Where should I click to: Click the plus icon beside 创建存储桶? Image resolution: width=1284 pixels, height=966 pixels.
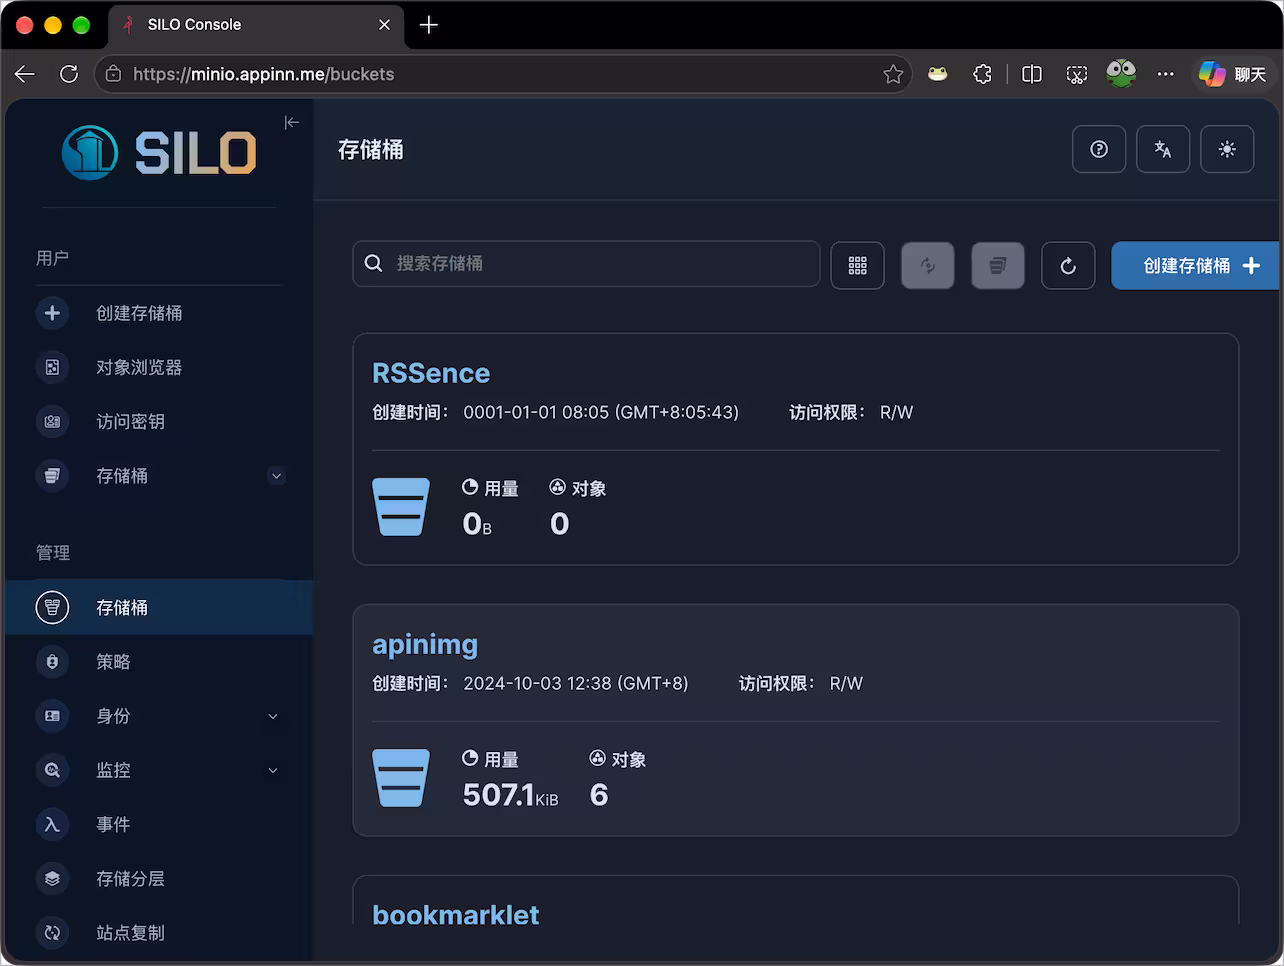click(52, 313)
